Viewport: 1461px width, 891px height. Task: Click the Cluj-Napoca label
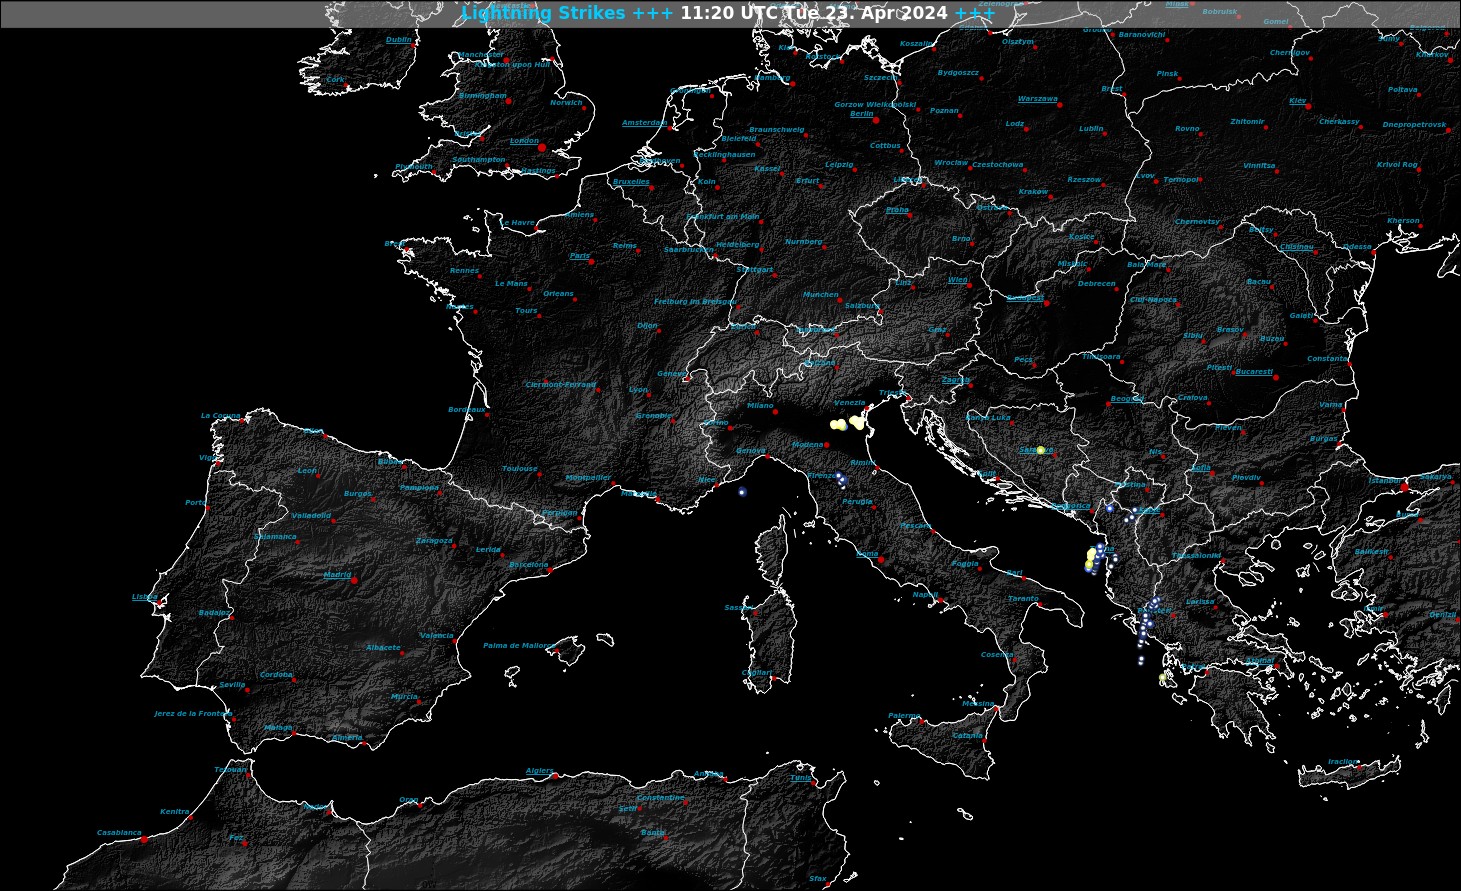(1153, 300)
